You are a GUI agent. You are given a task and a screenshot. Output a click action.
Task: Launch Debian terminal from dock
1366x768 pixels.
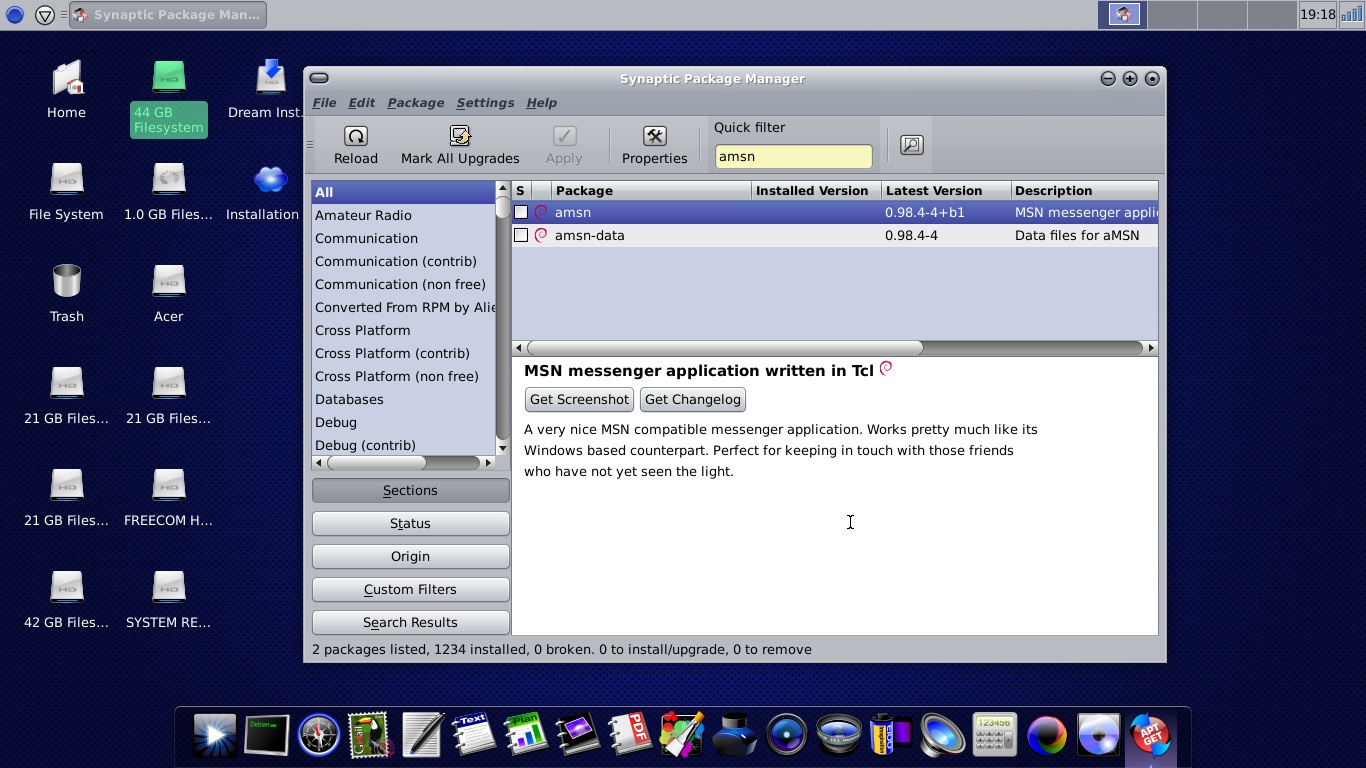coord(267,736)
